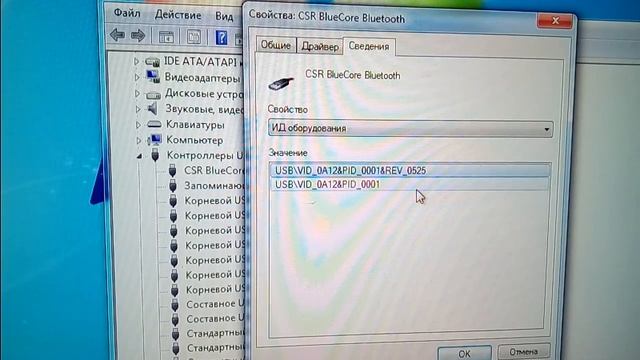Select the value row ending in PID_0001
This screenshot has height=360, width=640.
[x=409, y=184]
